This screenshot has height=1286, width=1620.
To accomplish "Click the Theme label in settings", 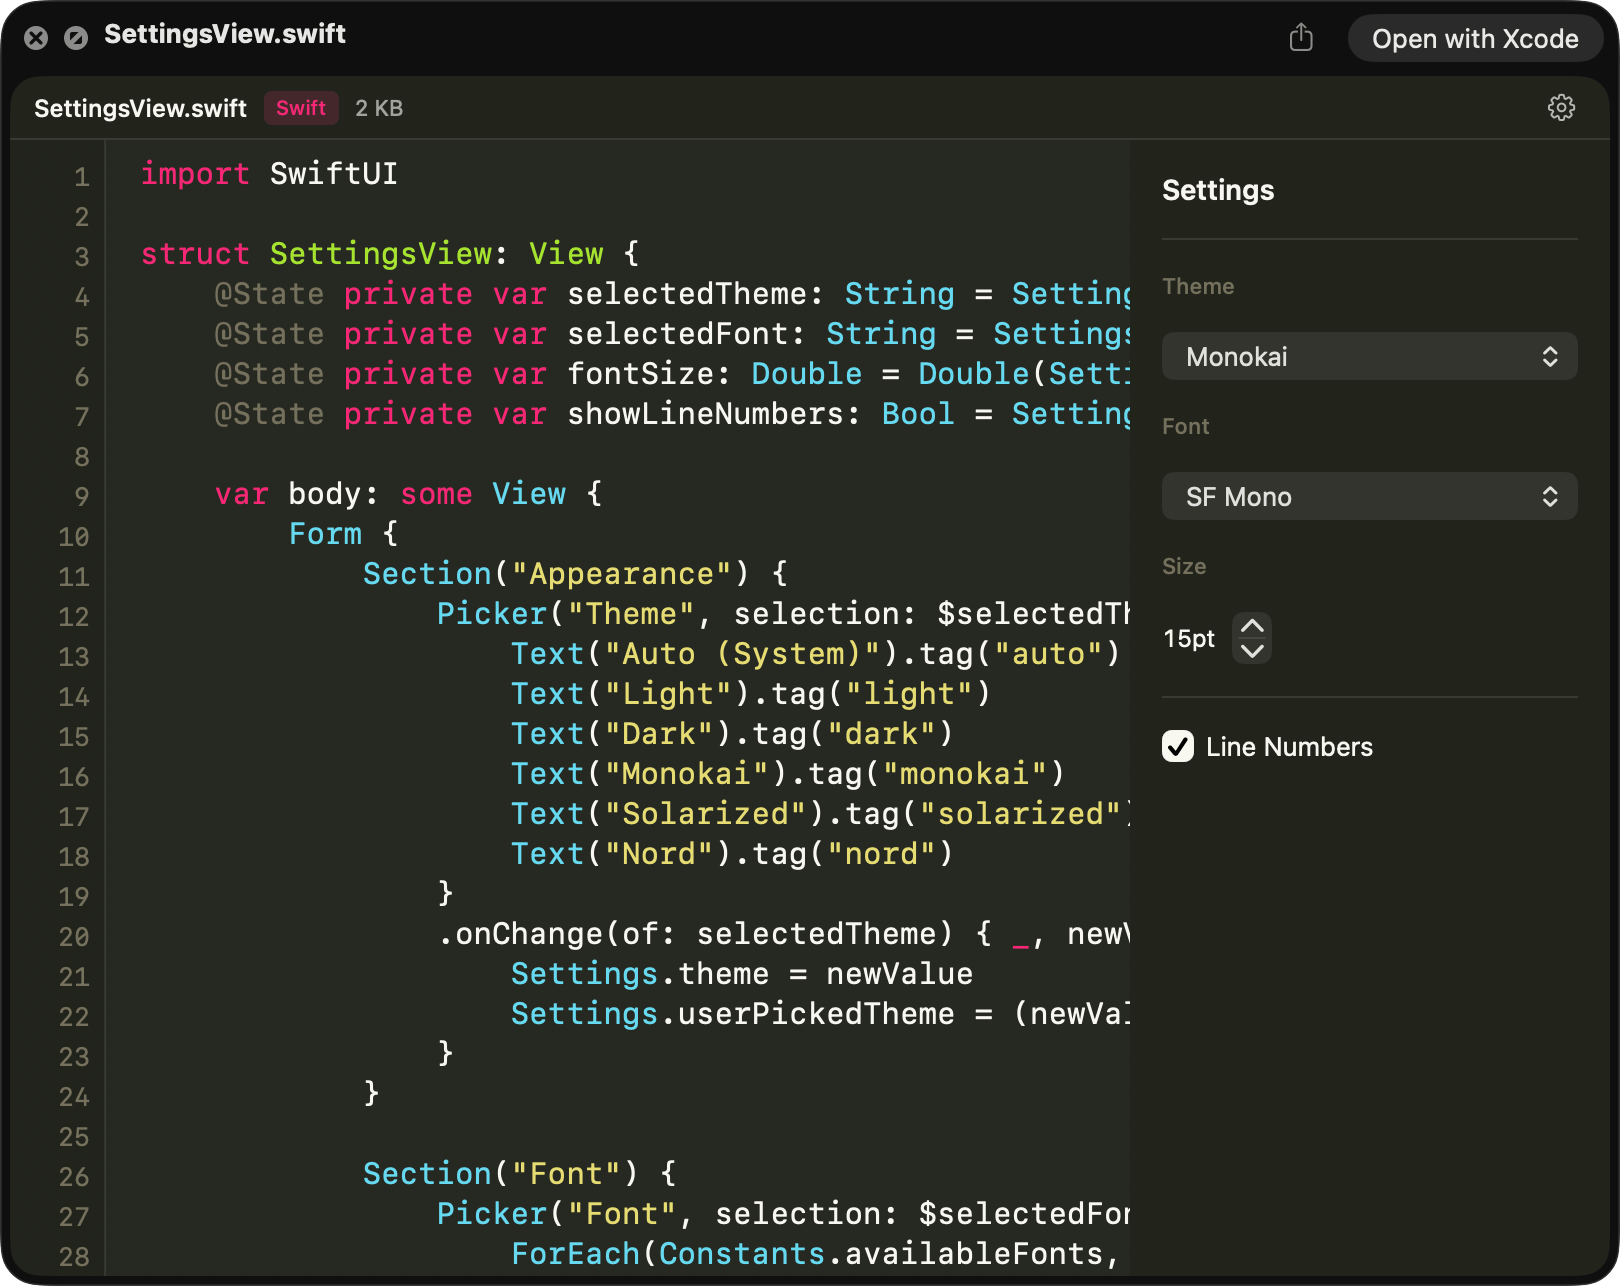I will point(1198,286).
